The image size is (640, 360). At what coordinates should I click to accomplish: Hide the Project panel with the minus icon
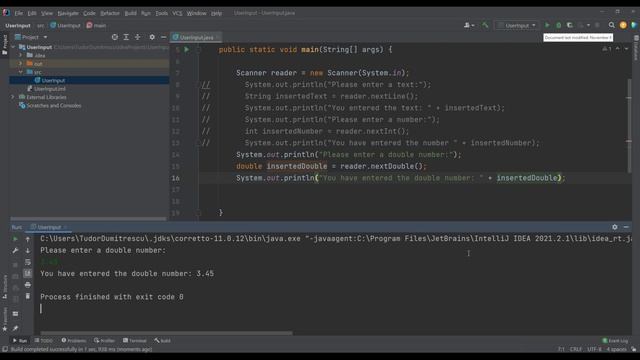click(163, 37)
